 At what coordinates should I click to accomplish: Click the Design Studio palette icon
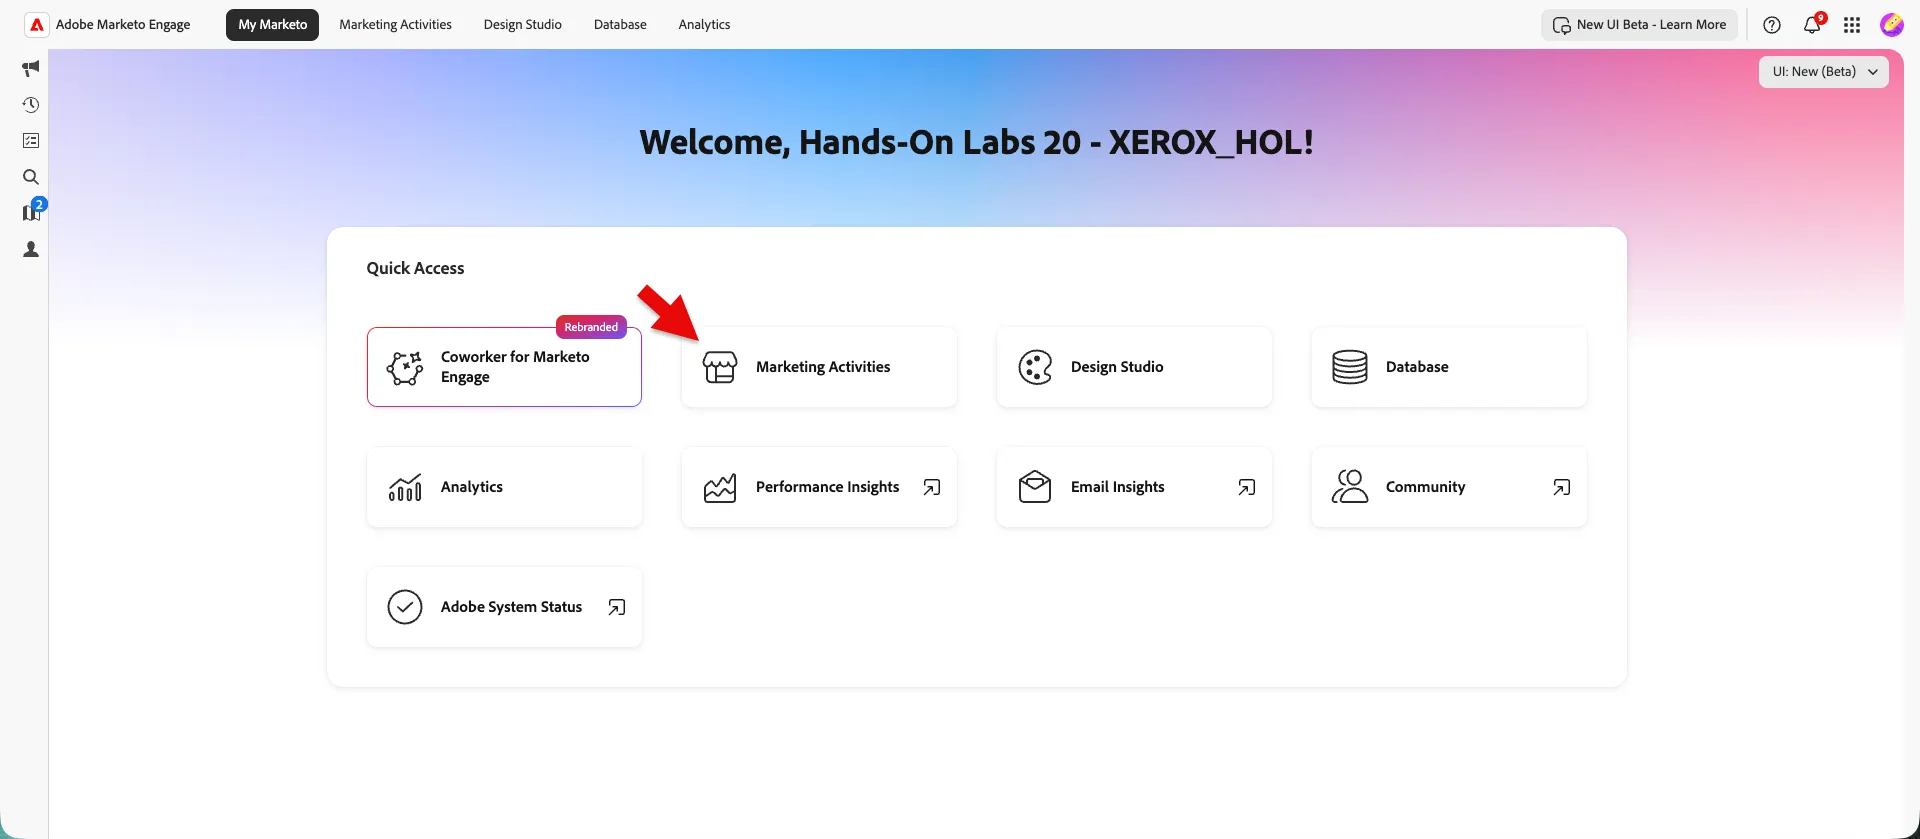tap(1035, 367)
